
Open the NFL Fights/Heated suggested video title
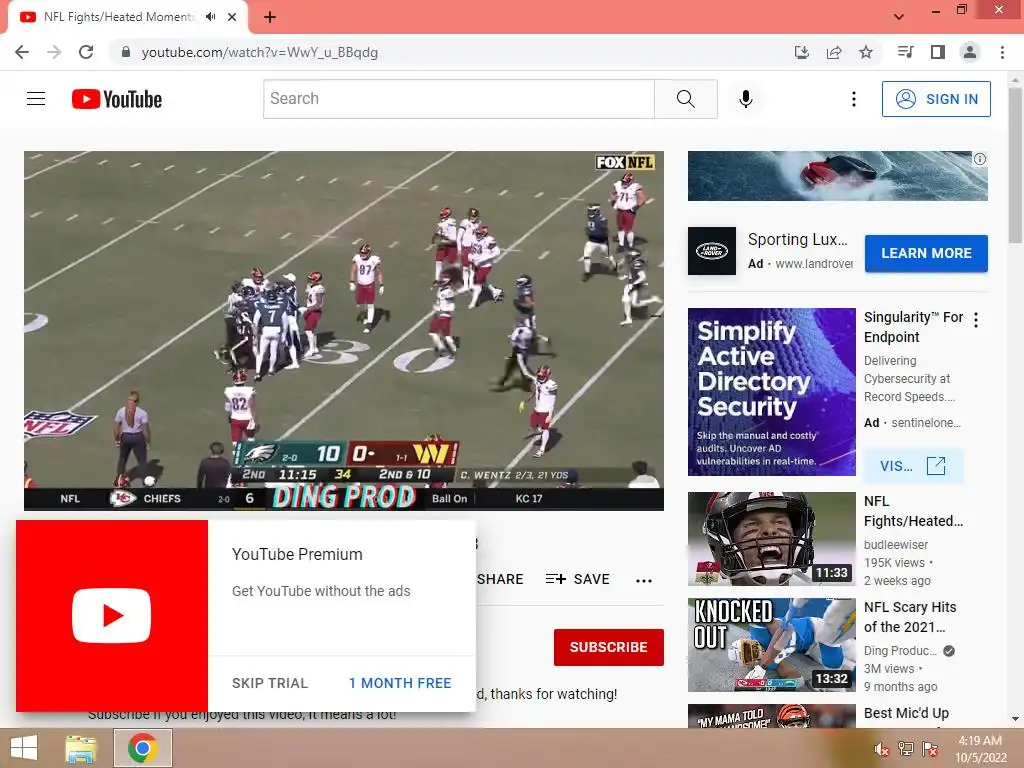point(914,511)
